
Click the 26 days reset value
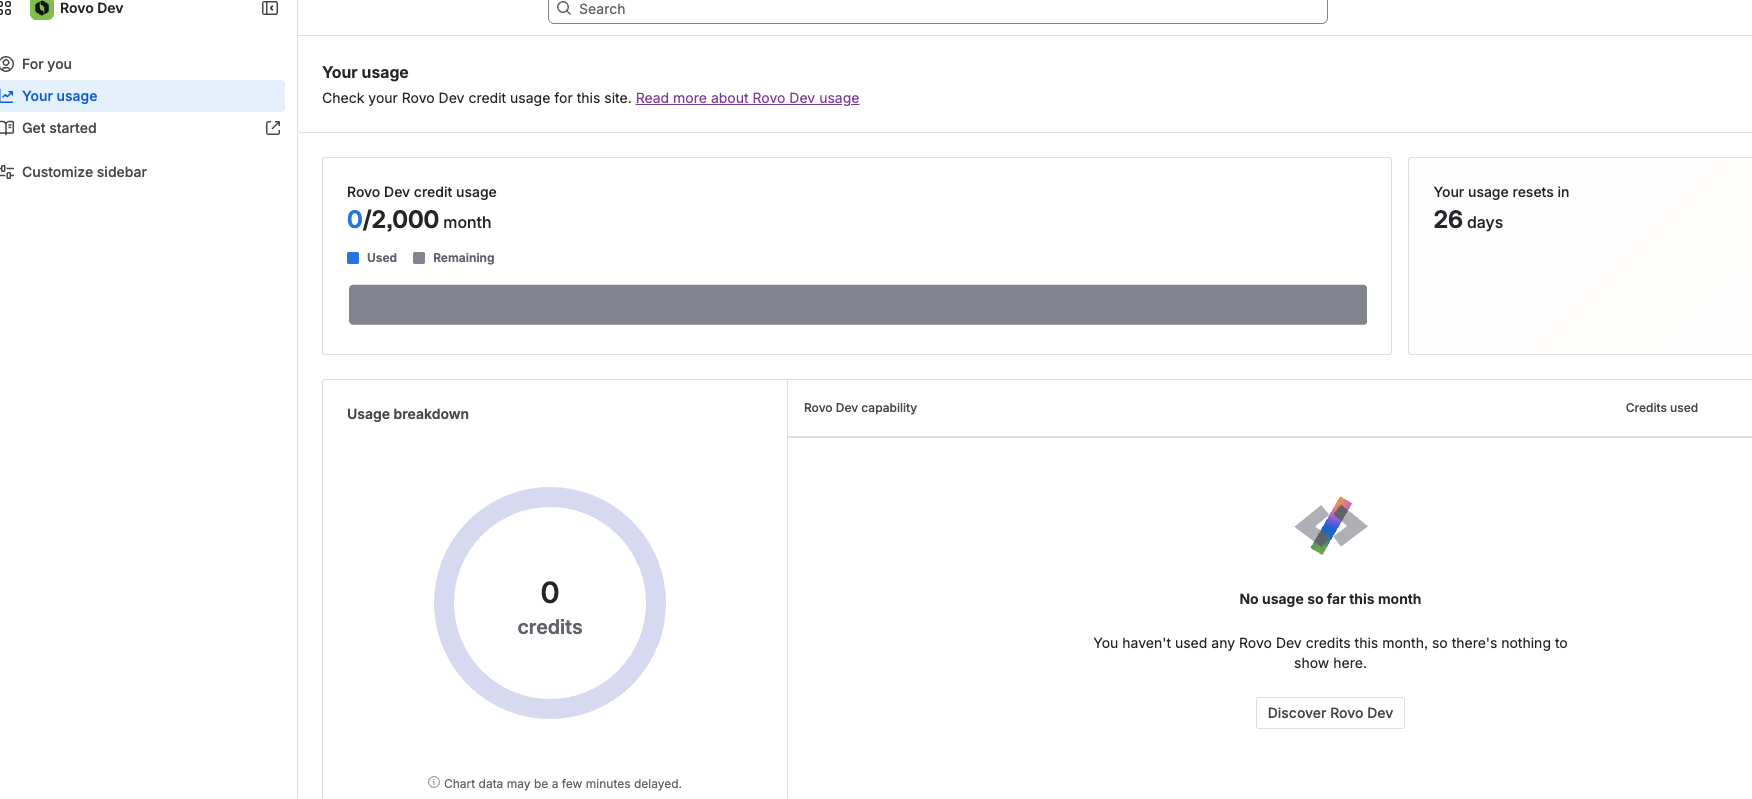pyautogui.click(x=1468, y=220)
